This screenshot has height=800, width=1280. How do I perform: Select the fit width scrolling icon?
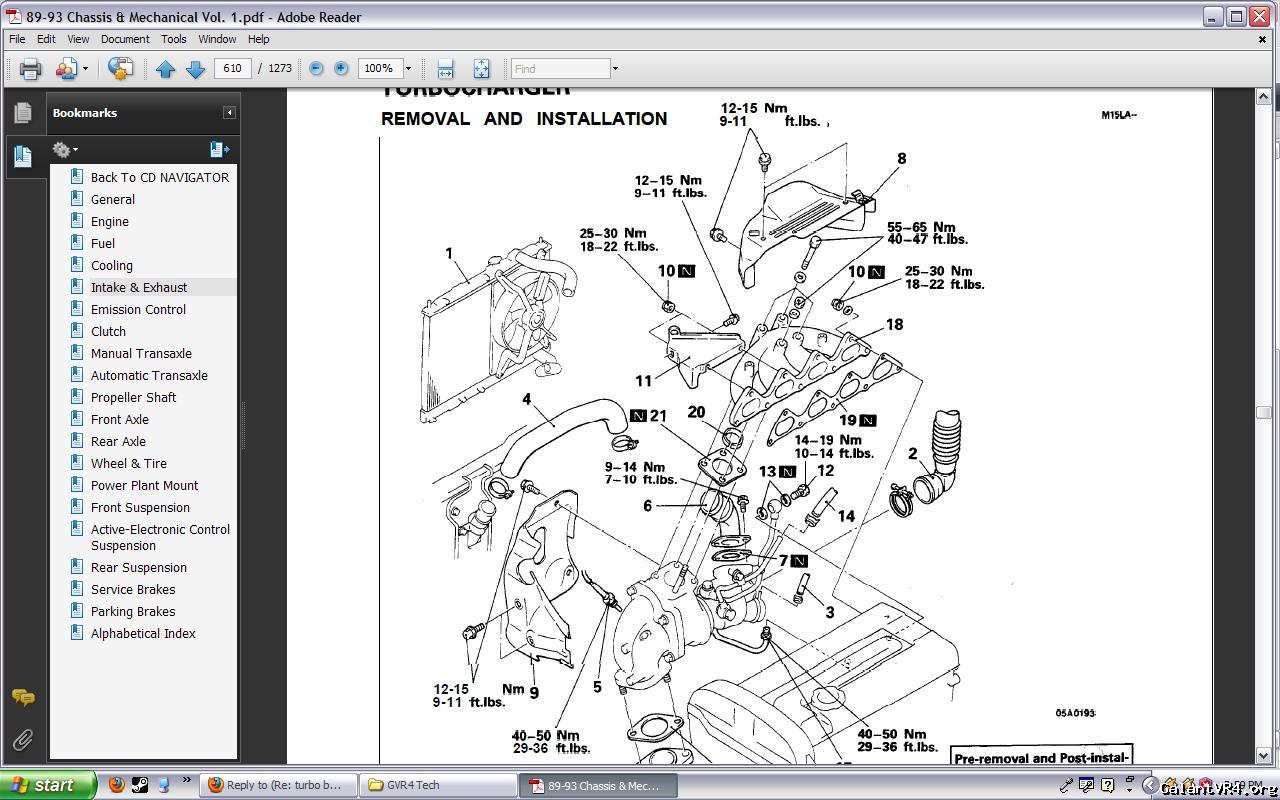446,69
